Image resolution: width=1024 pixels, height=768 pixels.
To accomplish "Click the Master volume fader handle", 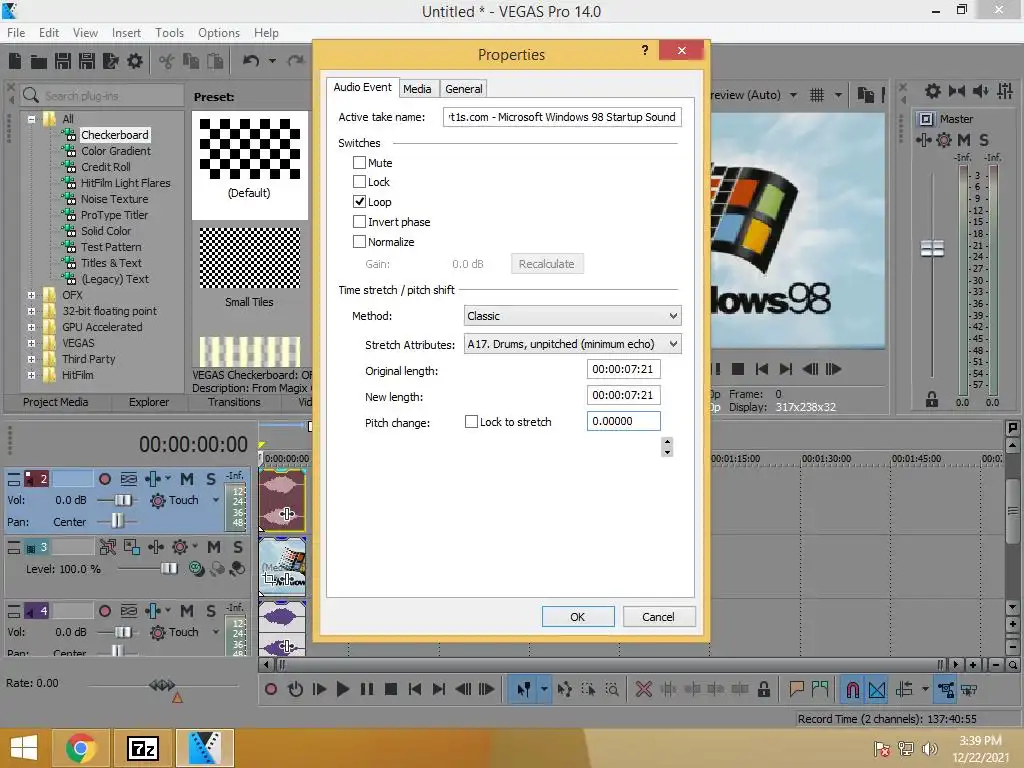I will click(x=932, y=249).
